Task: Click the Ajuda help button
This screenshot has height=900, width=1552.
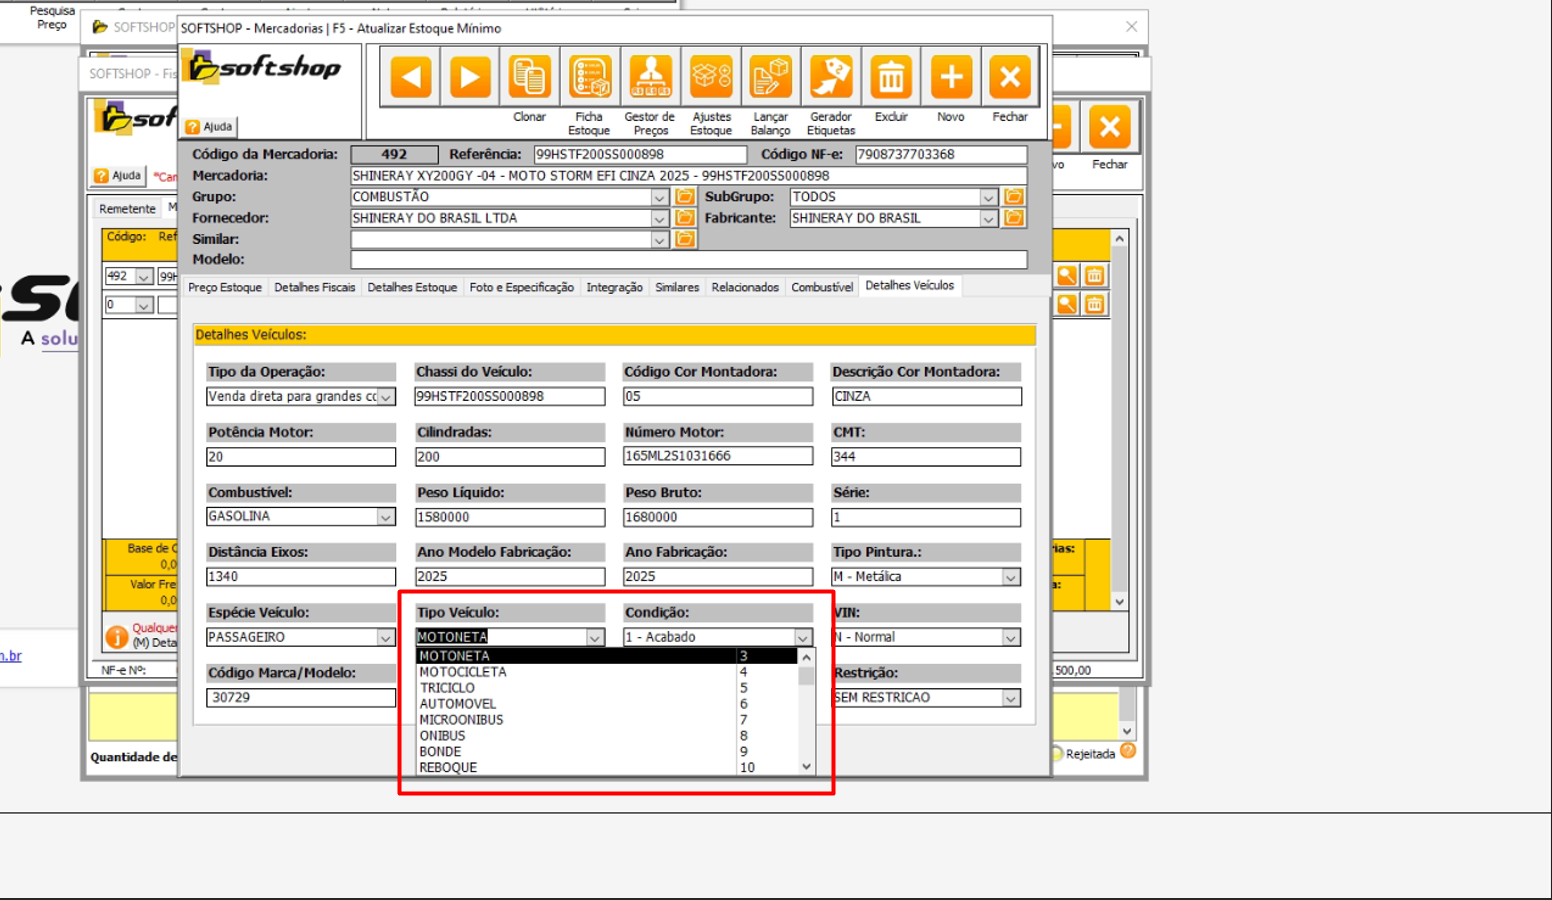Action: click(x=209, y=127)
